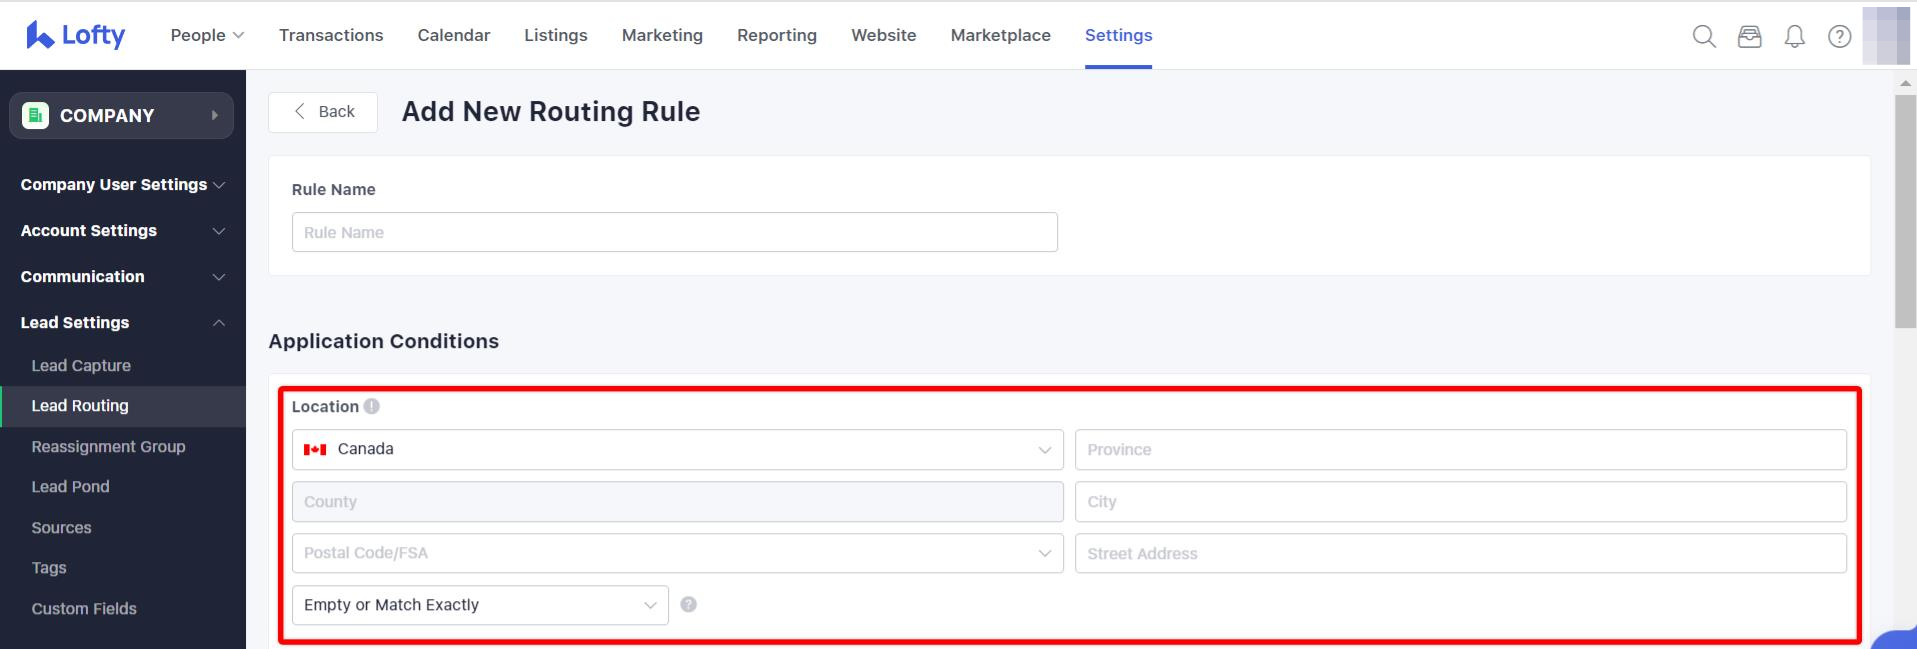The width and height of the screenshot is (1917, 649).
Task: Click the Back button
Action: (323, 112)
